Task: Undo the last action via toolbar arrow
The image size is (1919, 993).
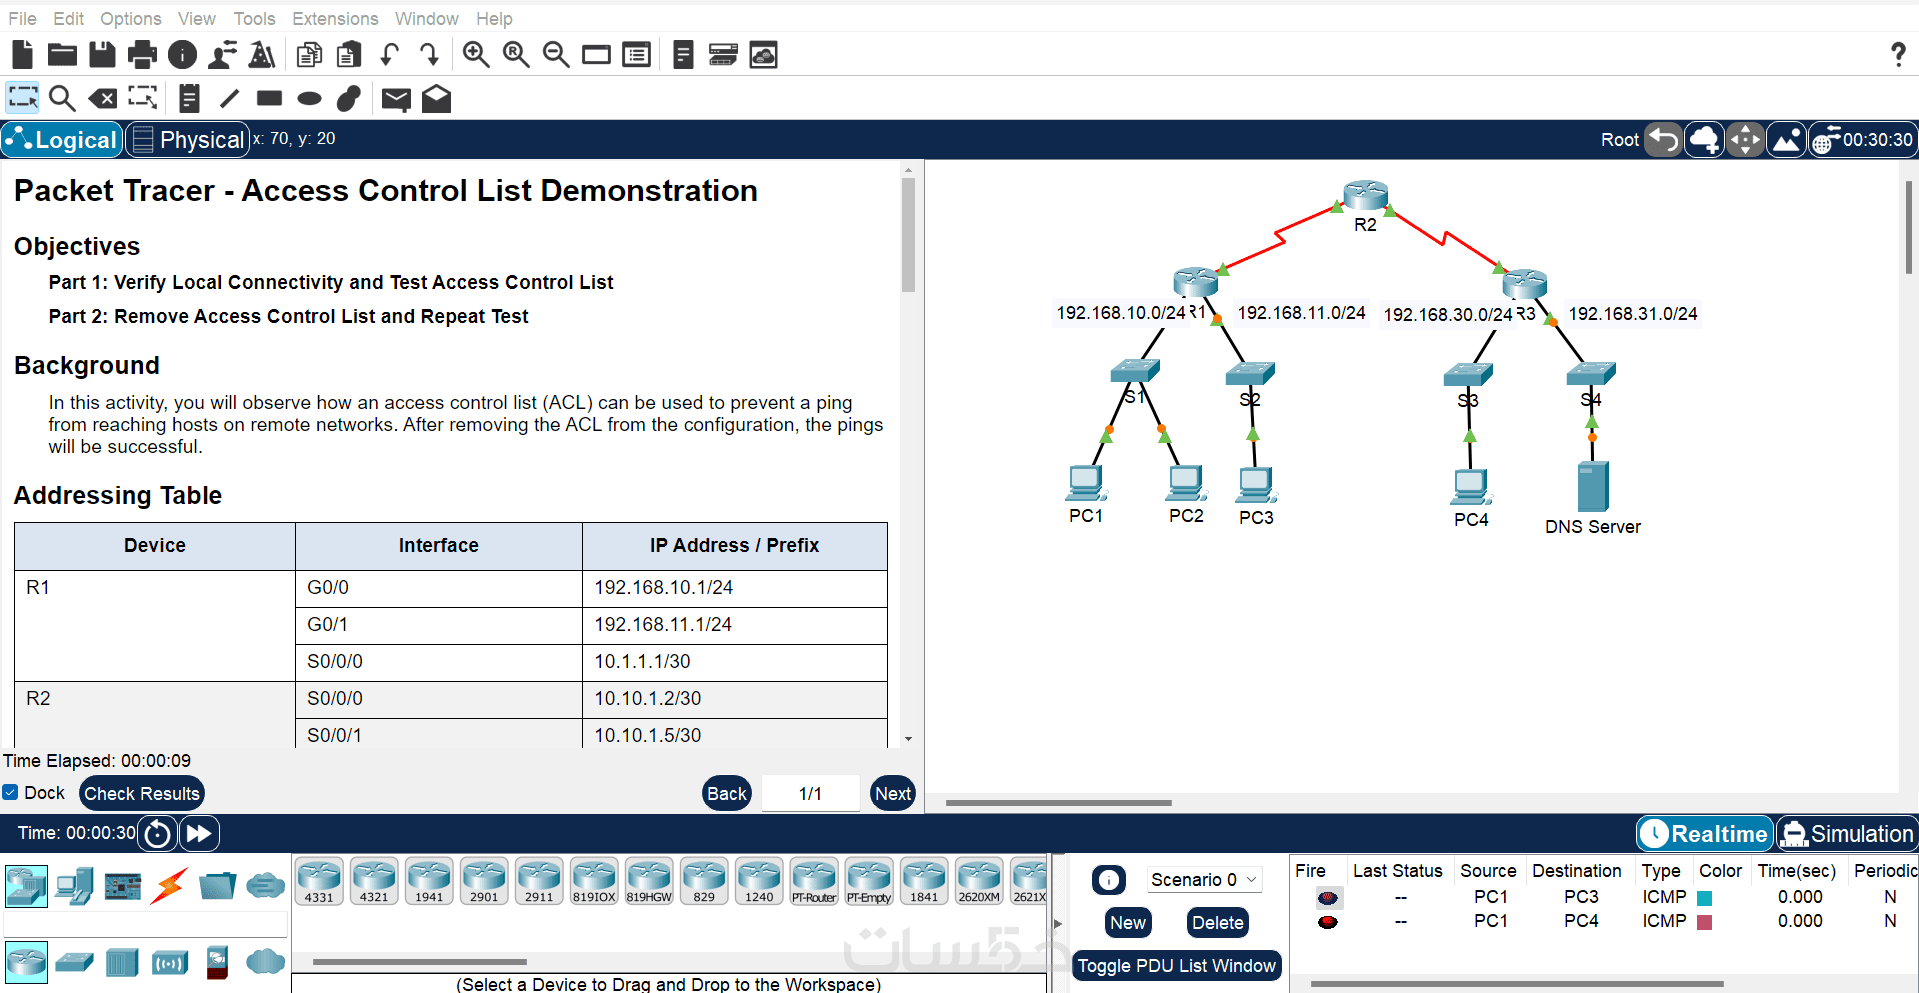Action: (390, 55)
